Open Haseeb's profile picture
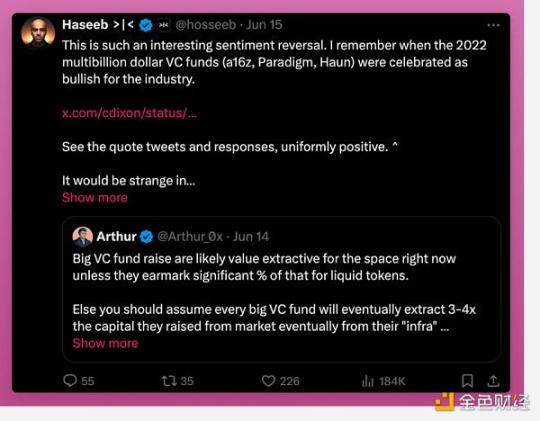This screenshot has height=421, width=540. click(x=38, y=32)
